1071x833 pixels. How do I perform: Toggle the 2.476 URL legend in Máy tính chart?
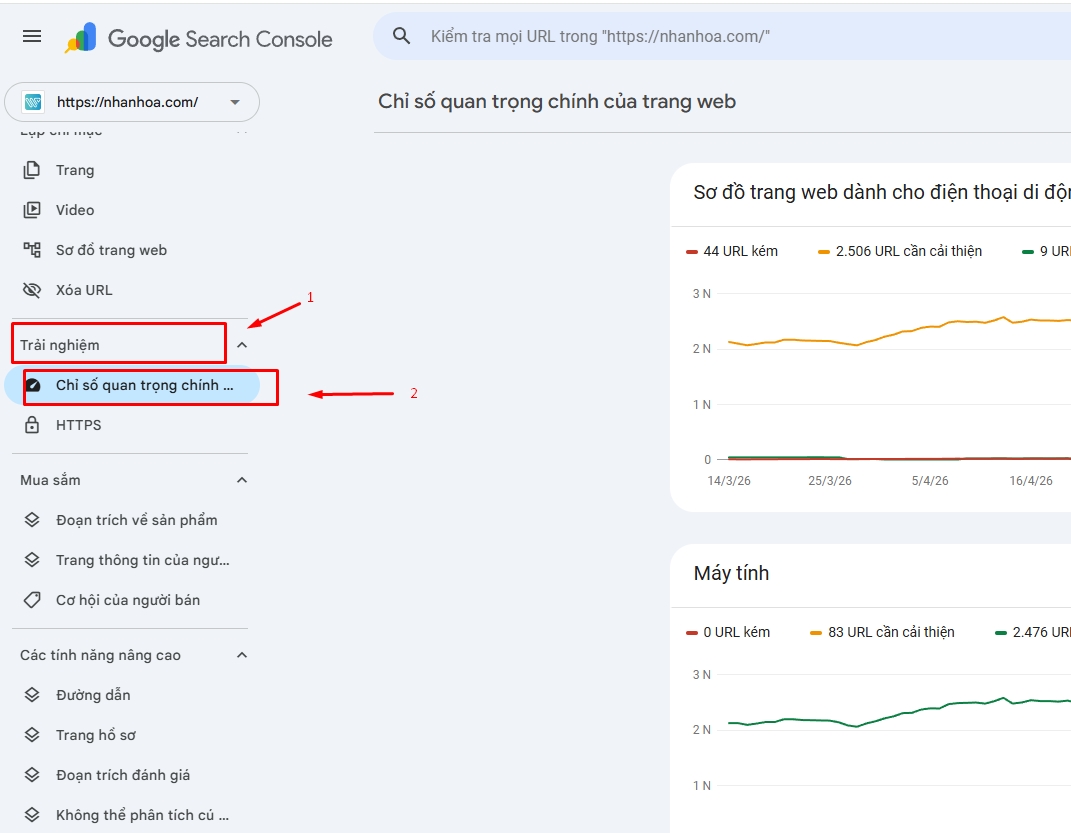[1033, 632]
